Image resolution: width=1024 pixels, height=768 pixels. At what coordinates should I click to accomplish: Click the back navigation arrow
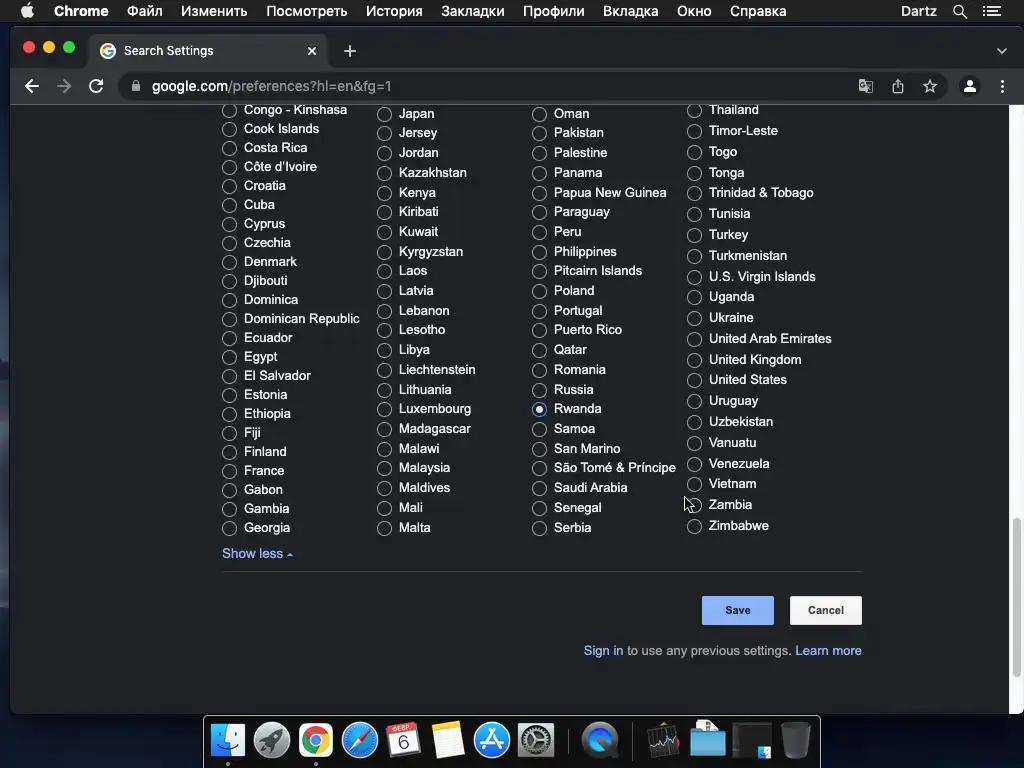click(32, 86)
